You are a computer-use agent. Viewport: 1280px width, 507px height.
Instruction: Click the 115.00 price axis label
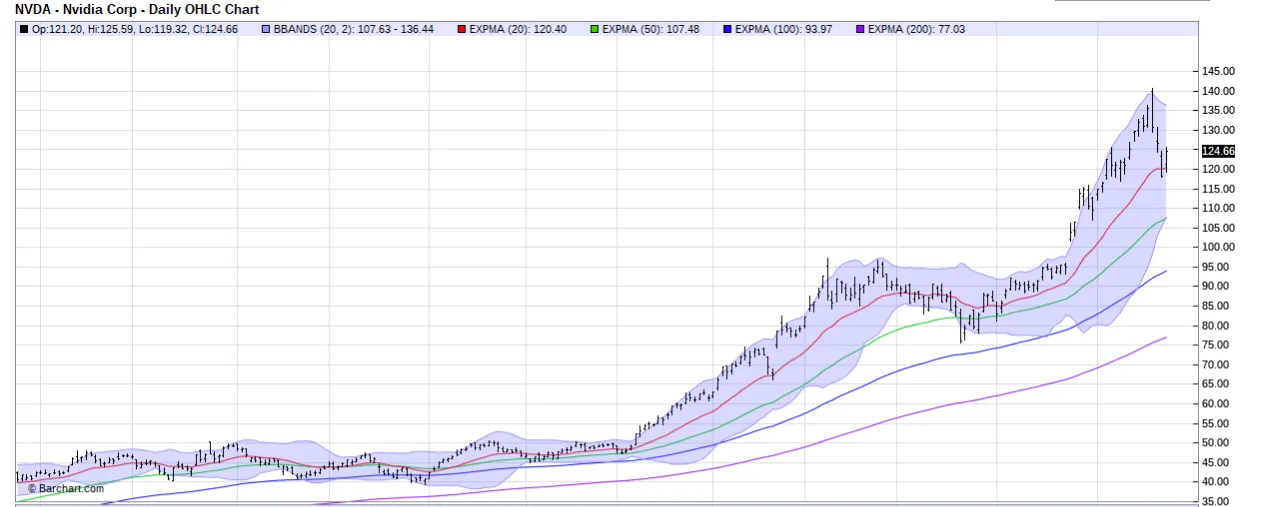(1218, 189)
